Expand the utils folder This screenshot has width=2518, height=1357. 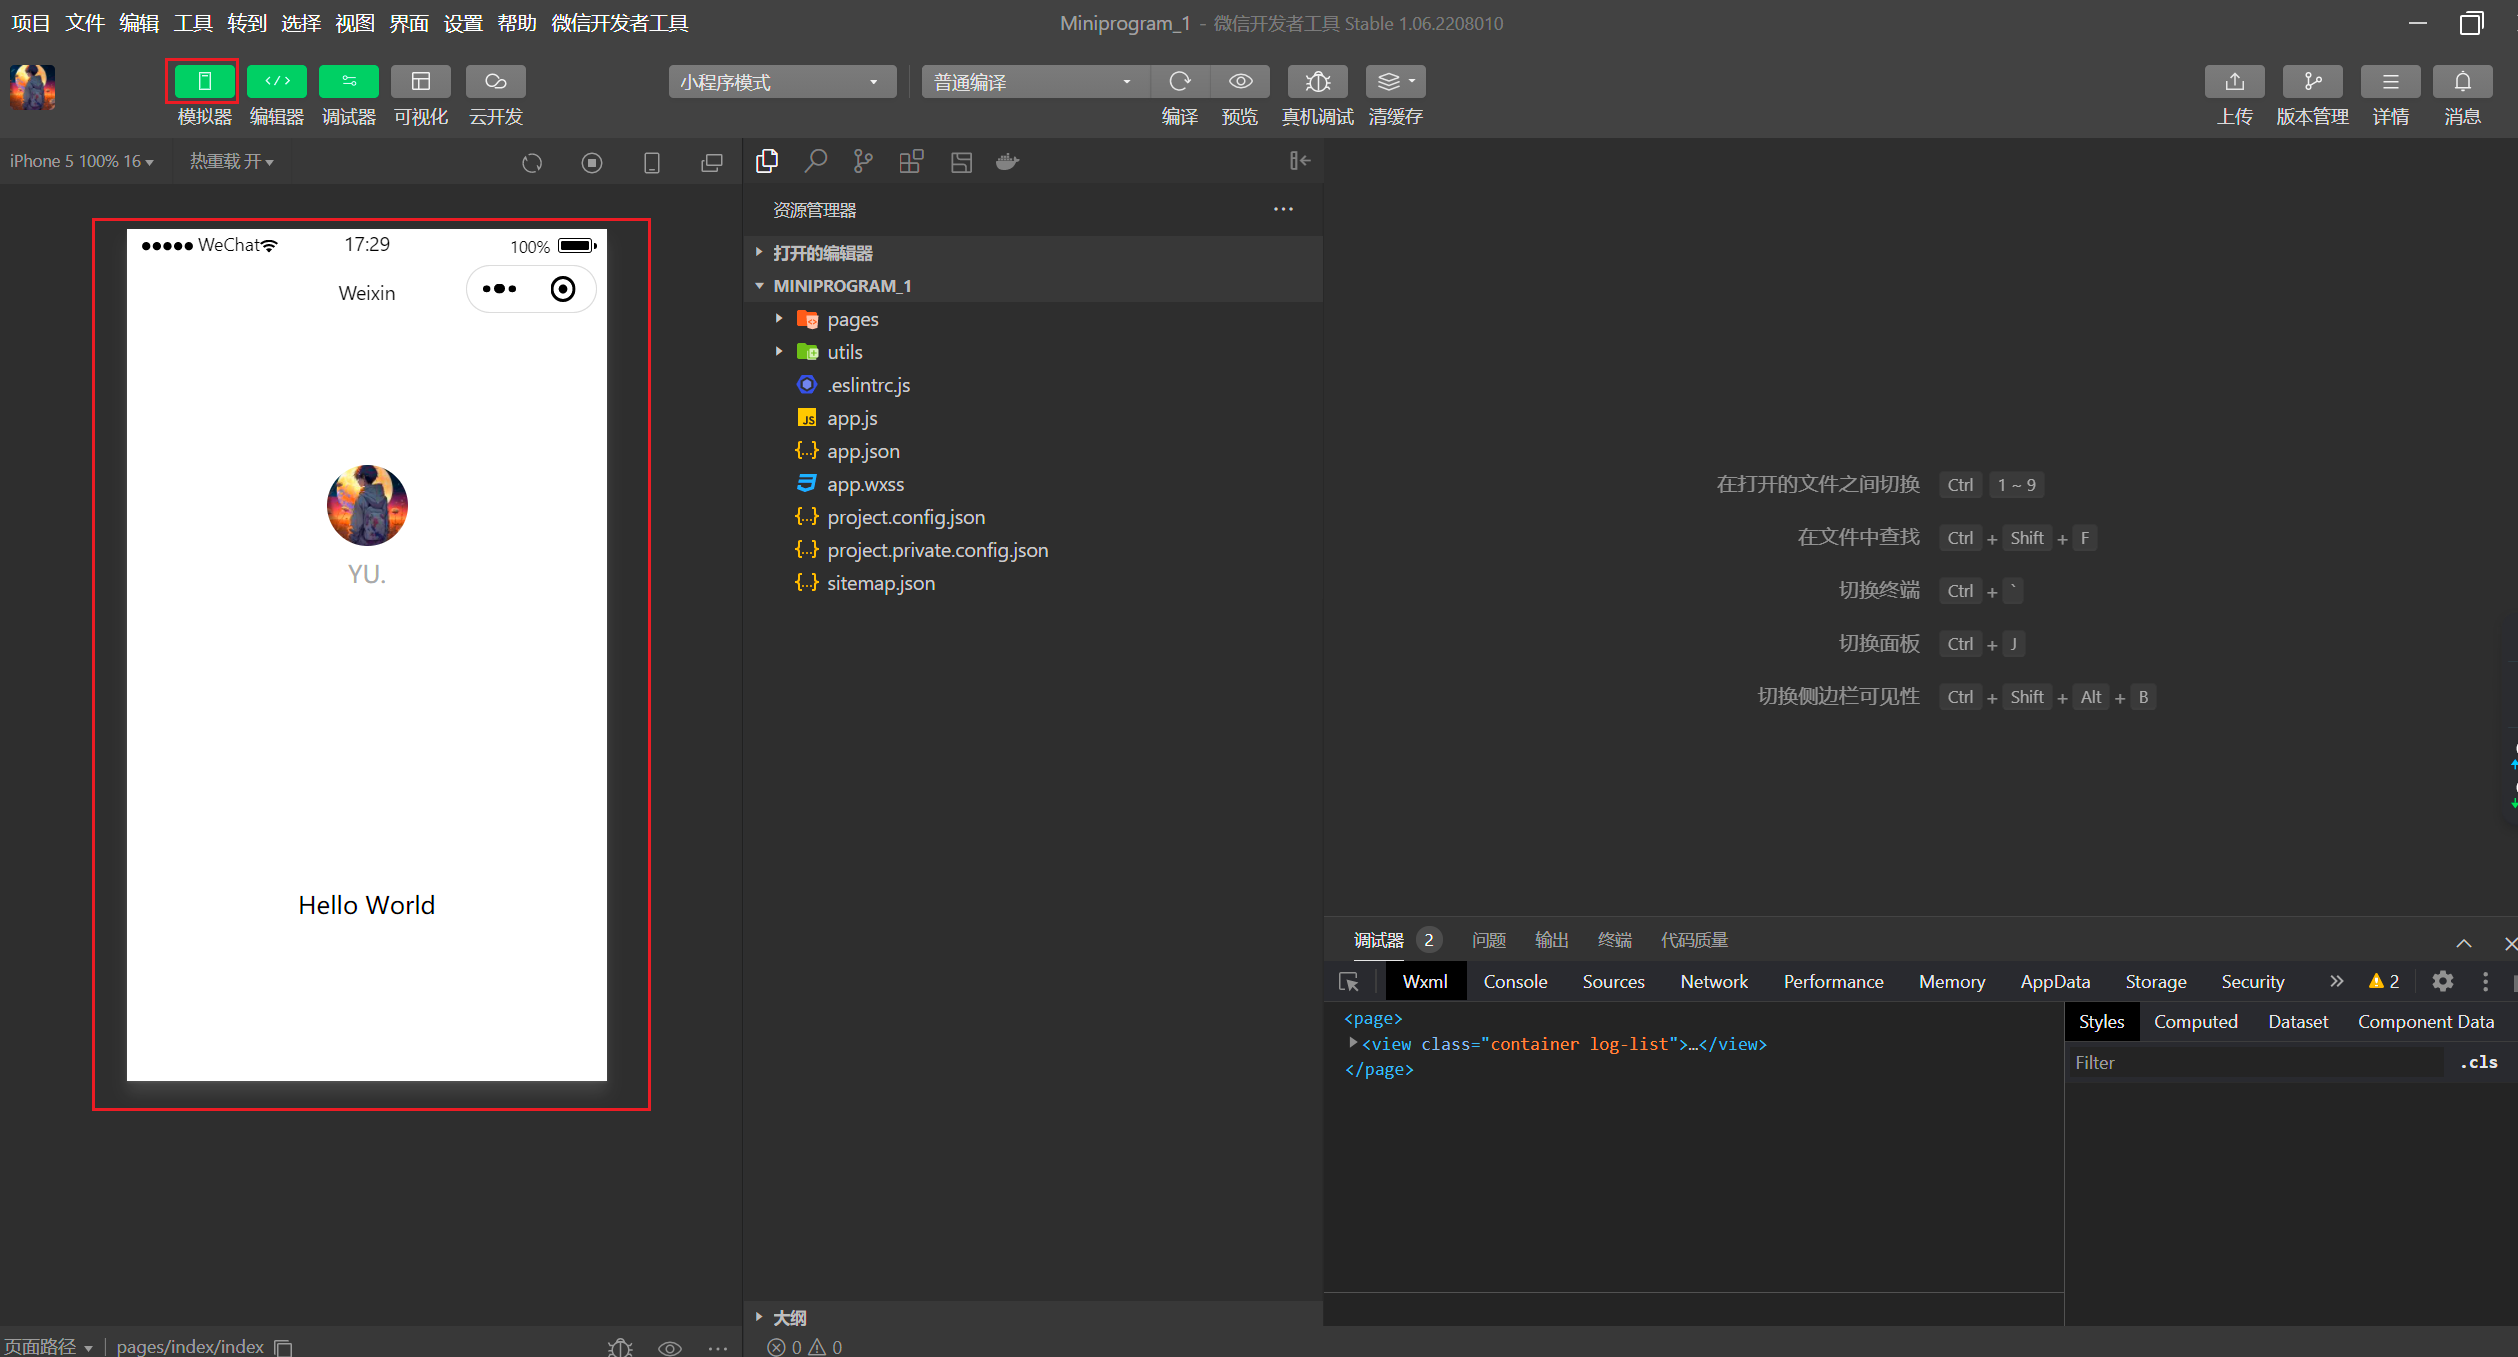tap(1034, 352)
